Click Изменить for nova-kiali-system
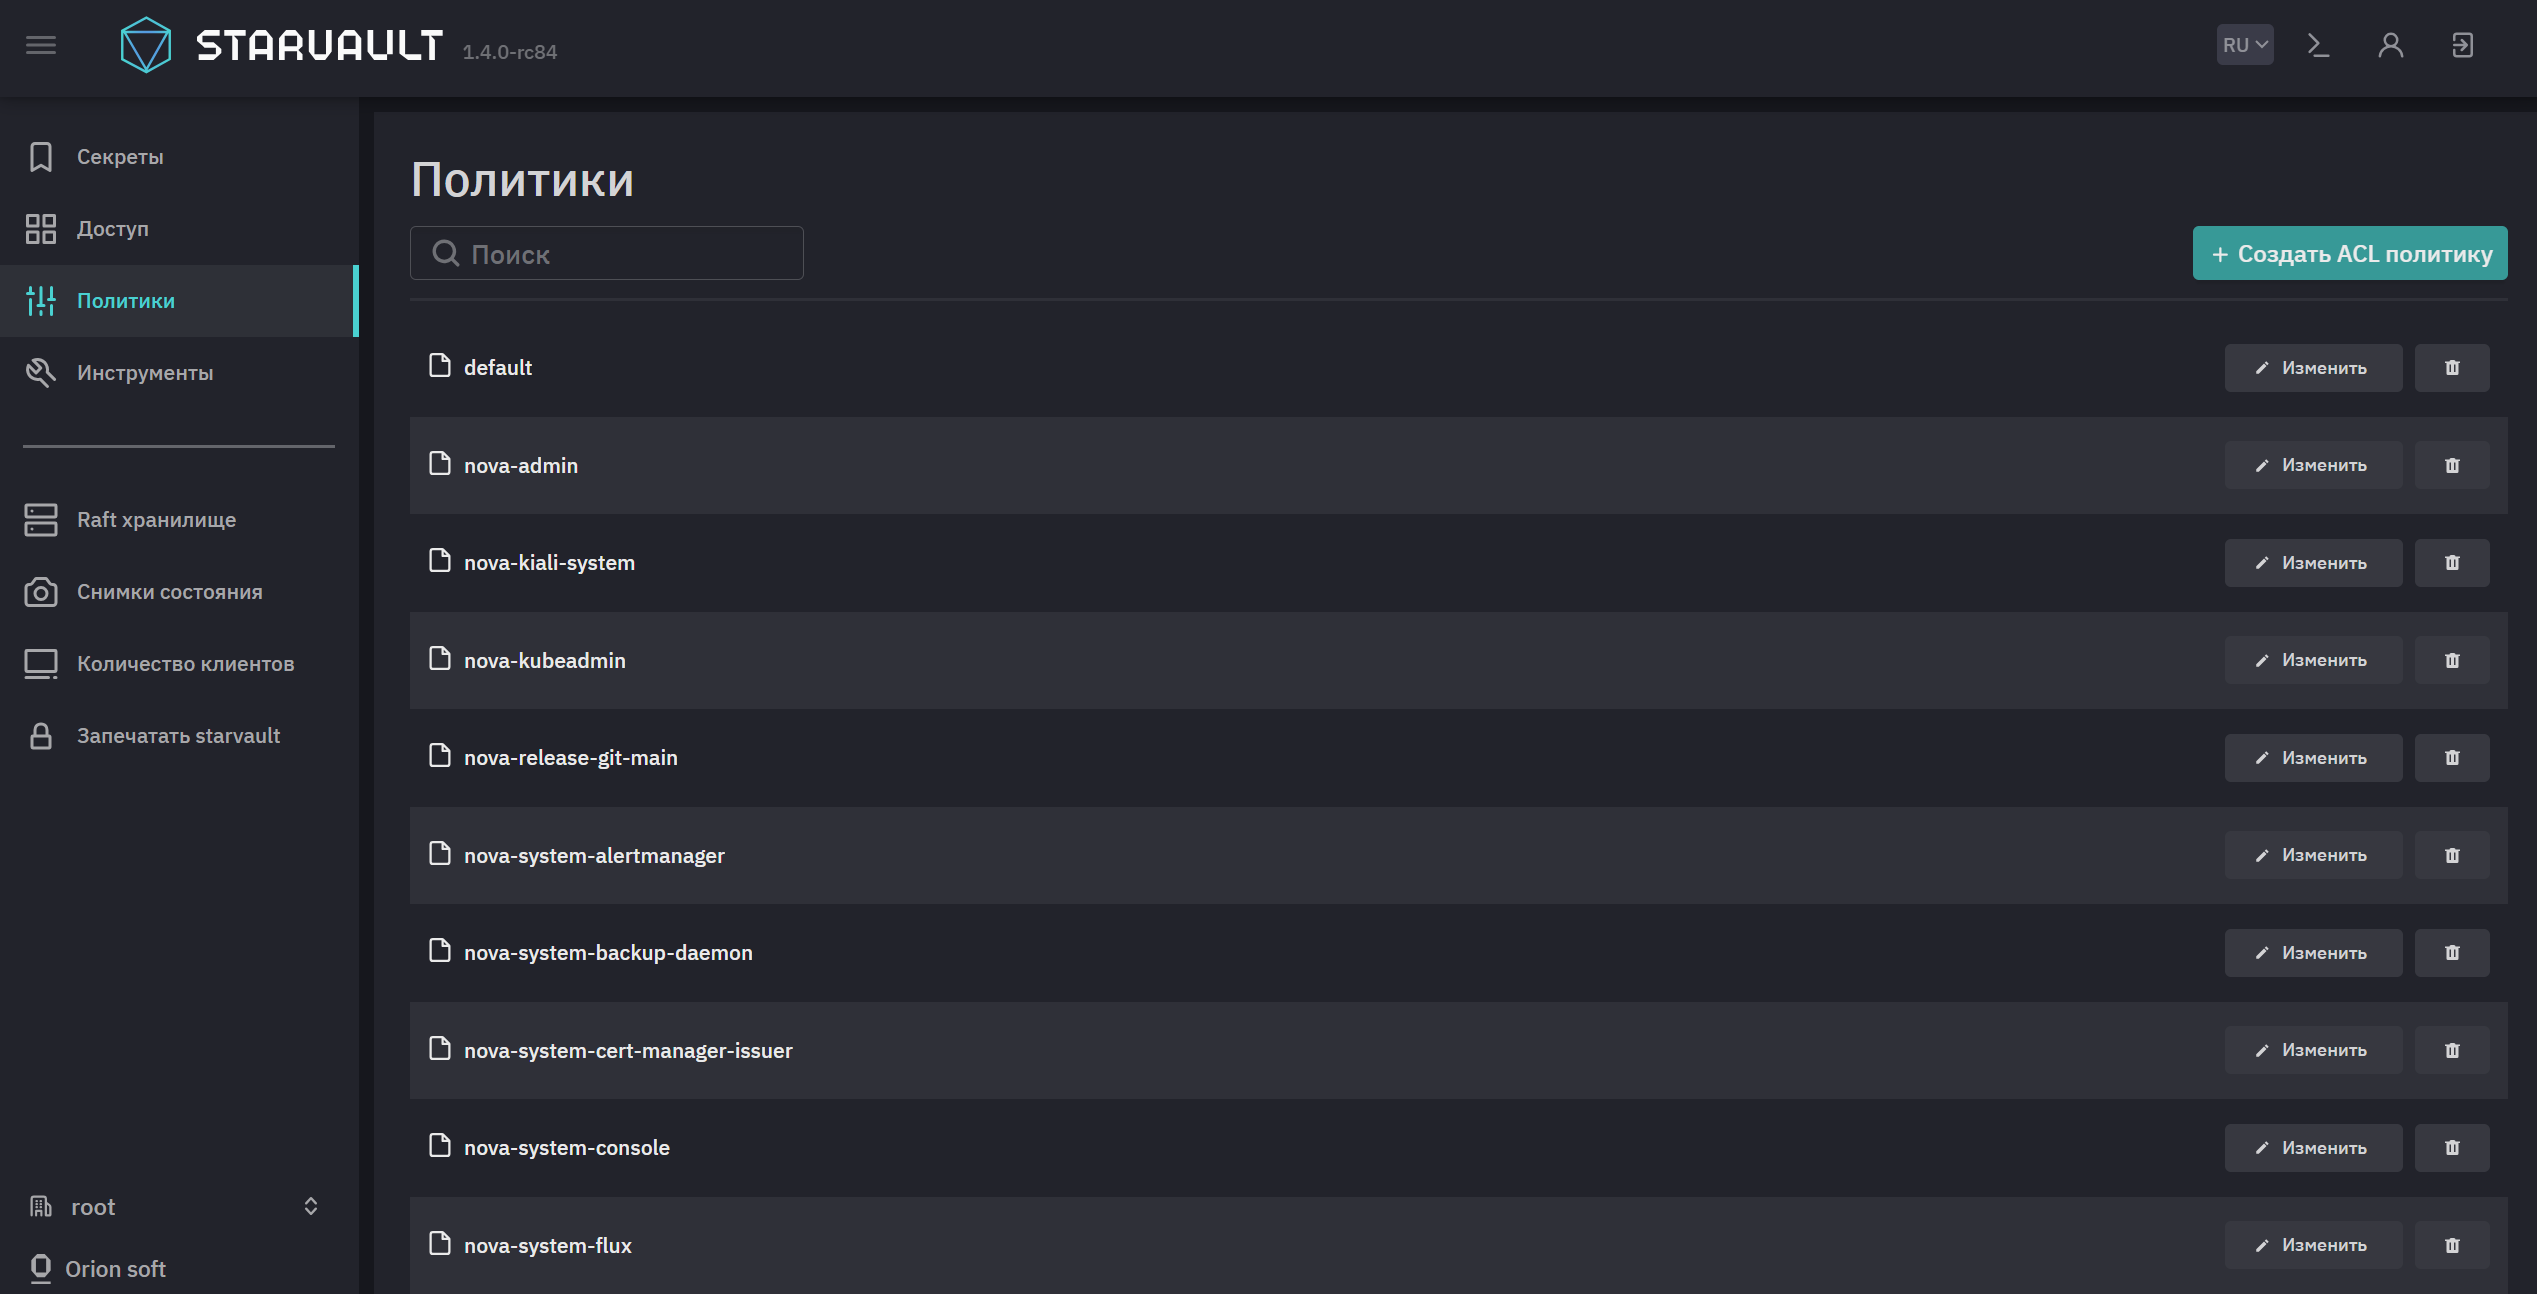The width and height of the screenshot is (2537, 1294). click(2313, 563)
